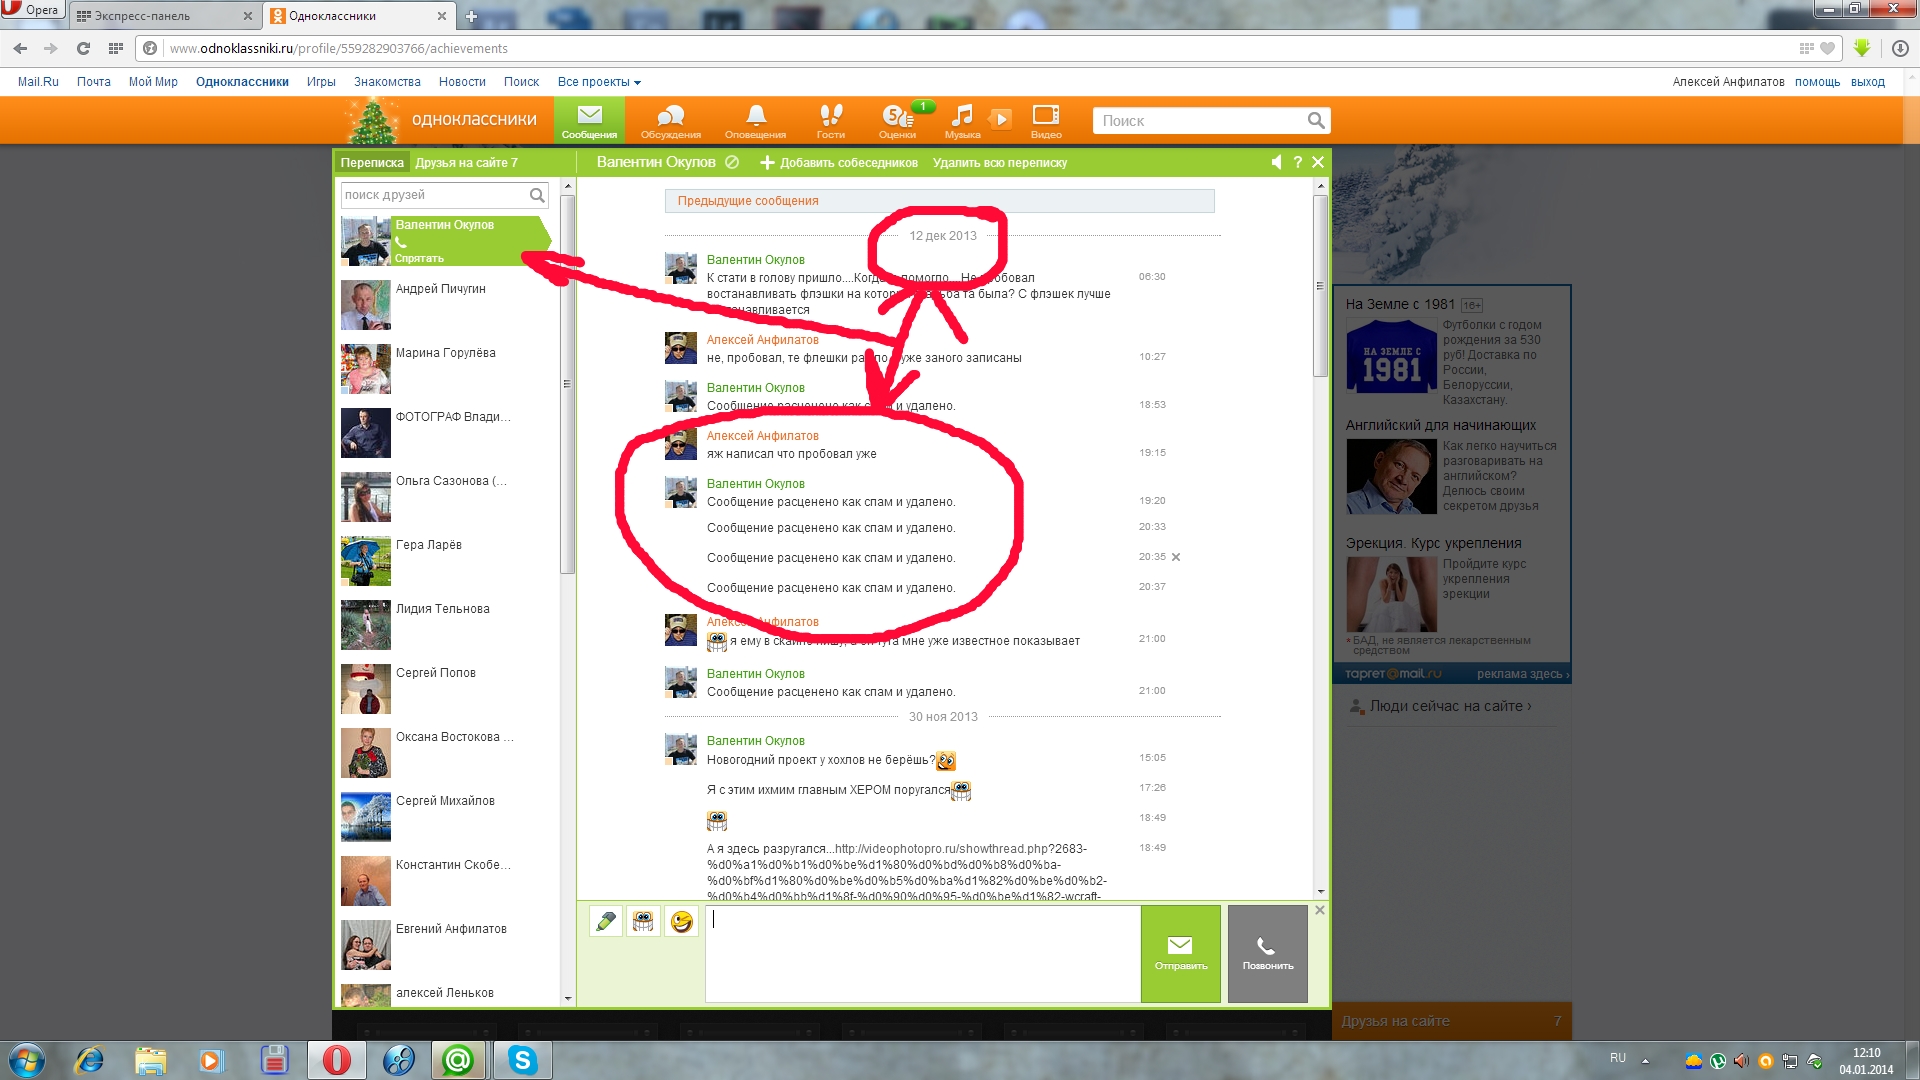Open chat help question mark

coord(1298,162)
